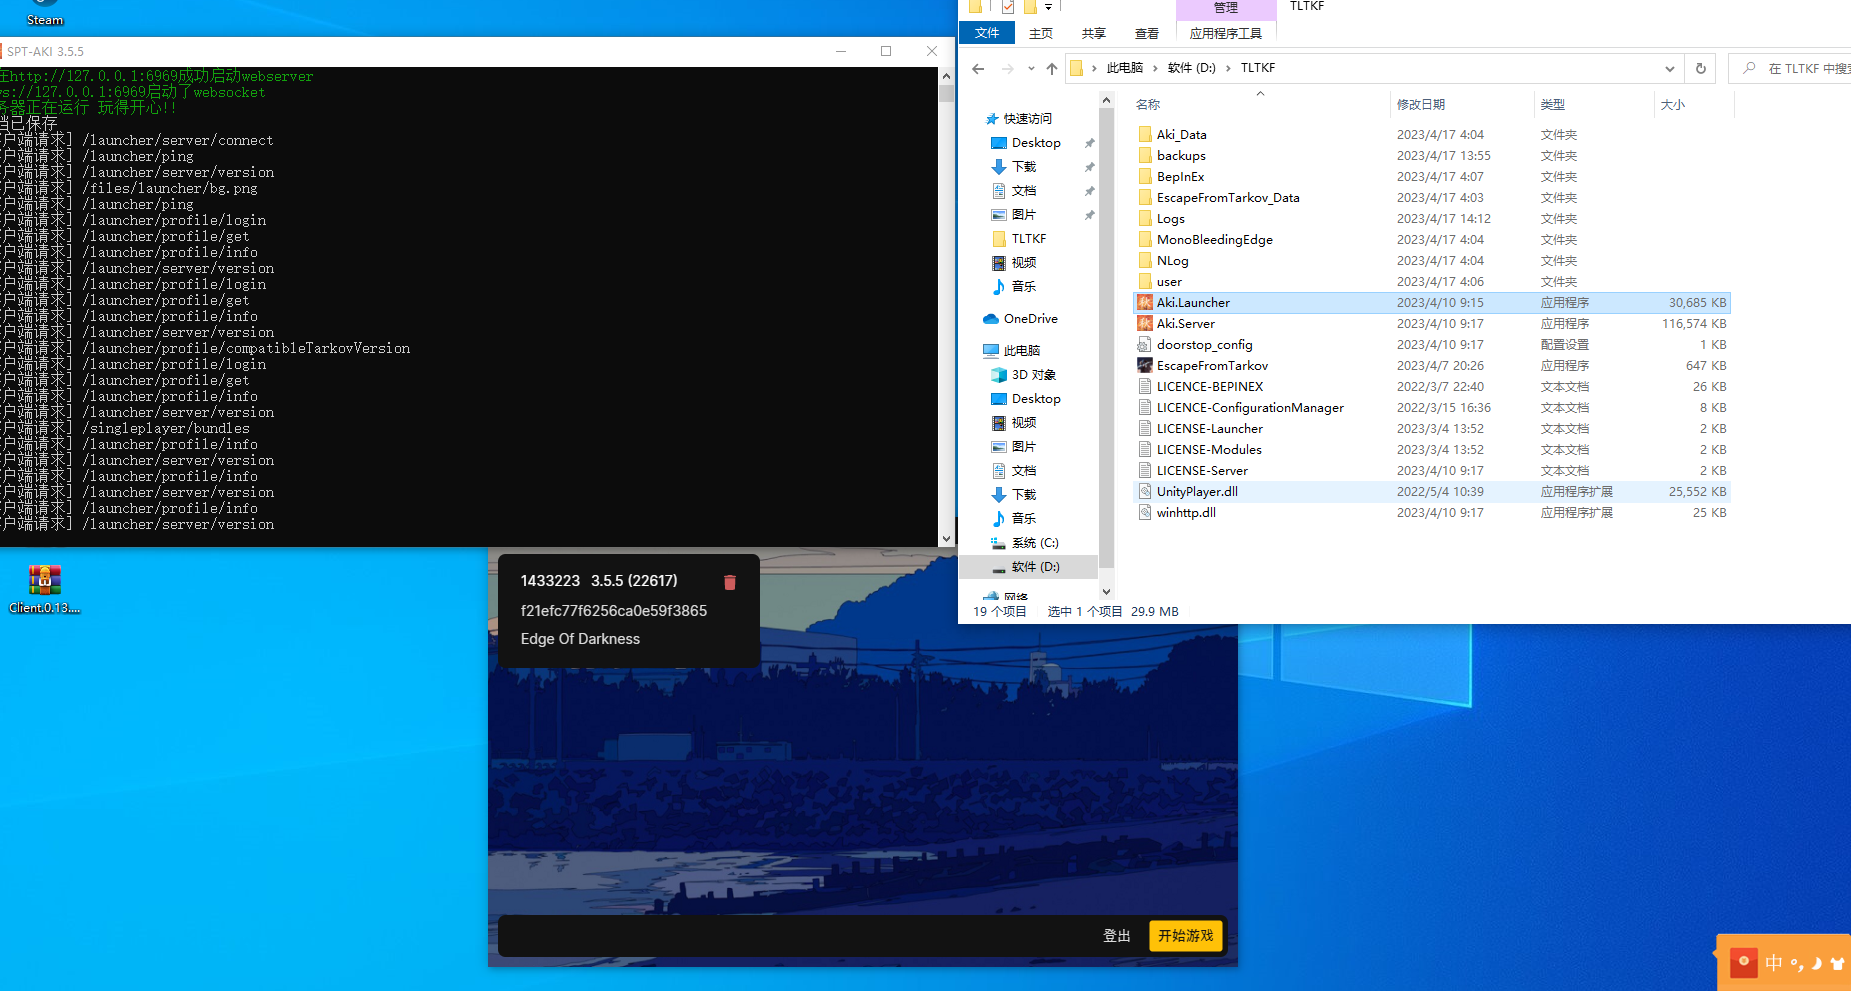The image size is (1851, 991).
Task: Click the Aki.Server application icon
Action: (1145, 324)
